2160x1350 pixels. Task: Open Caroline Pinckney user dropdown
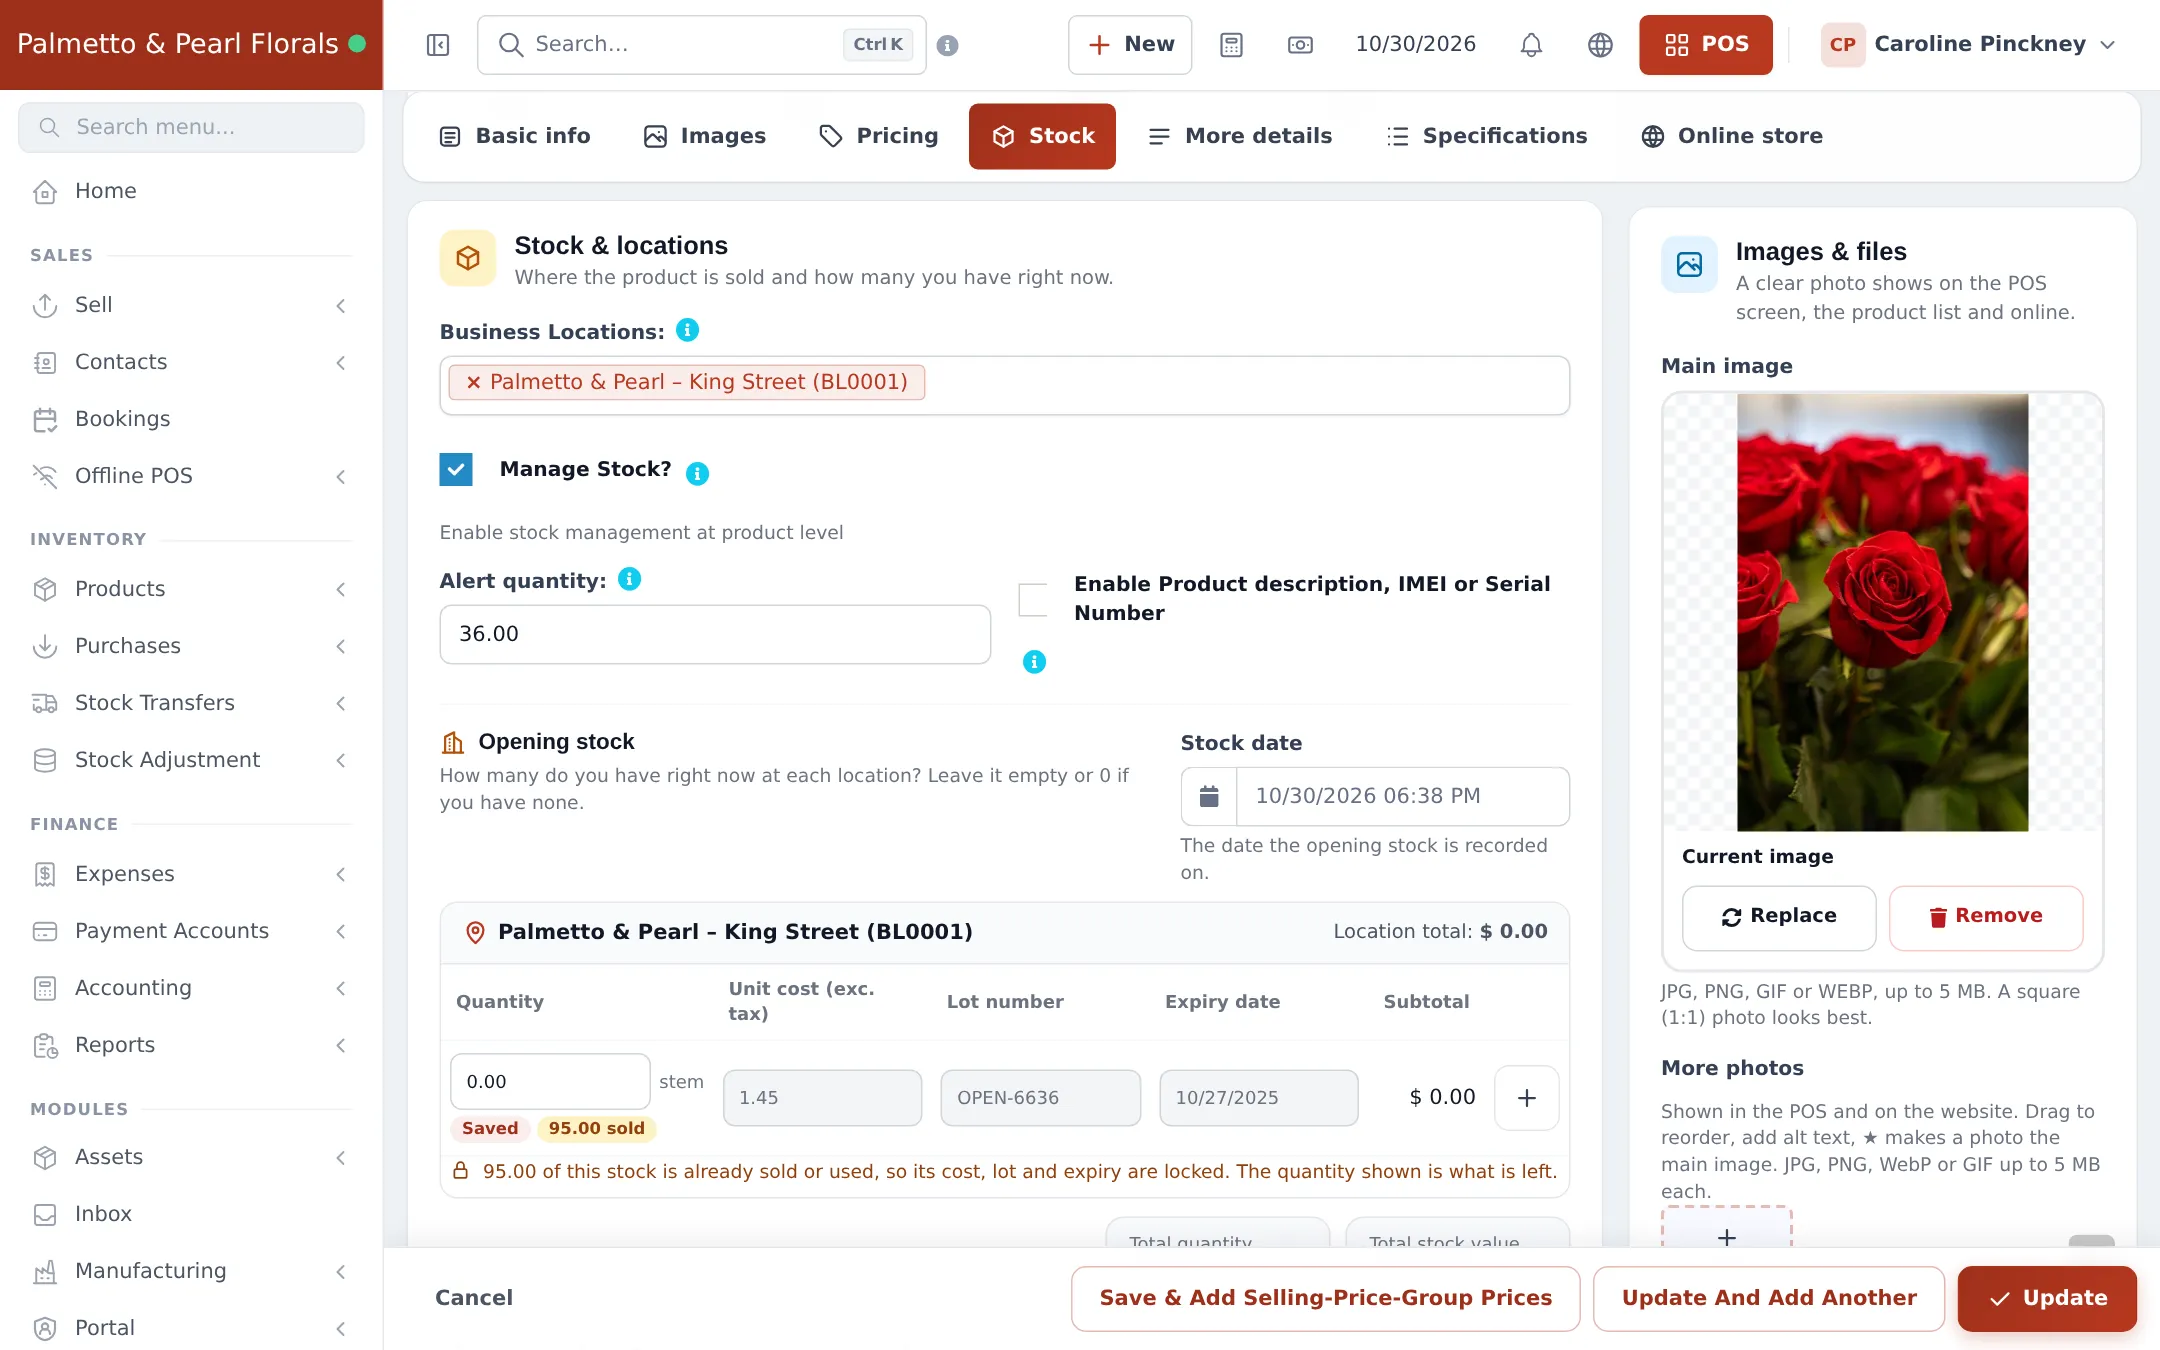point(1968,45)
